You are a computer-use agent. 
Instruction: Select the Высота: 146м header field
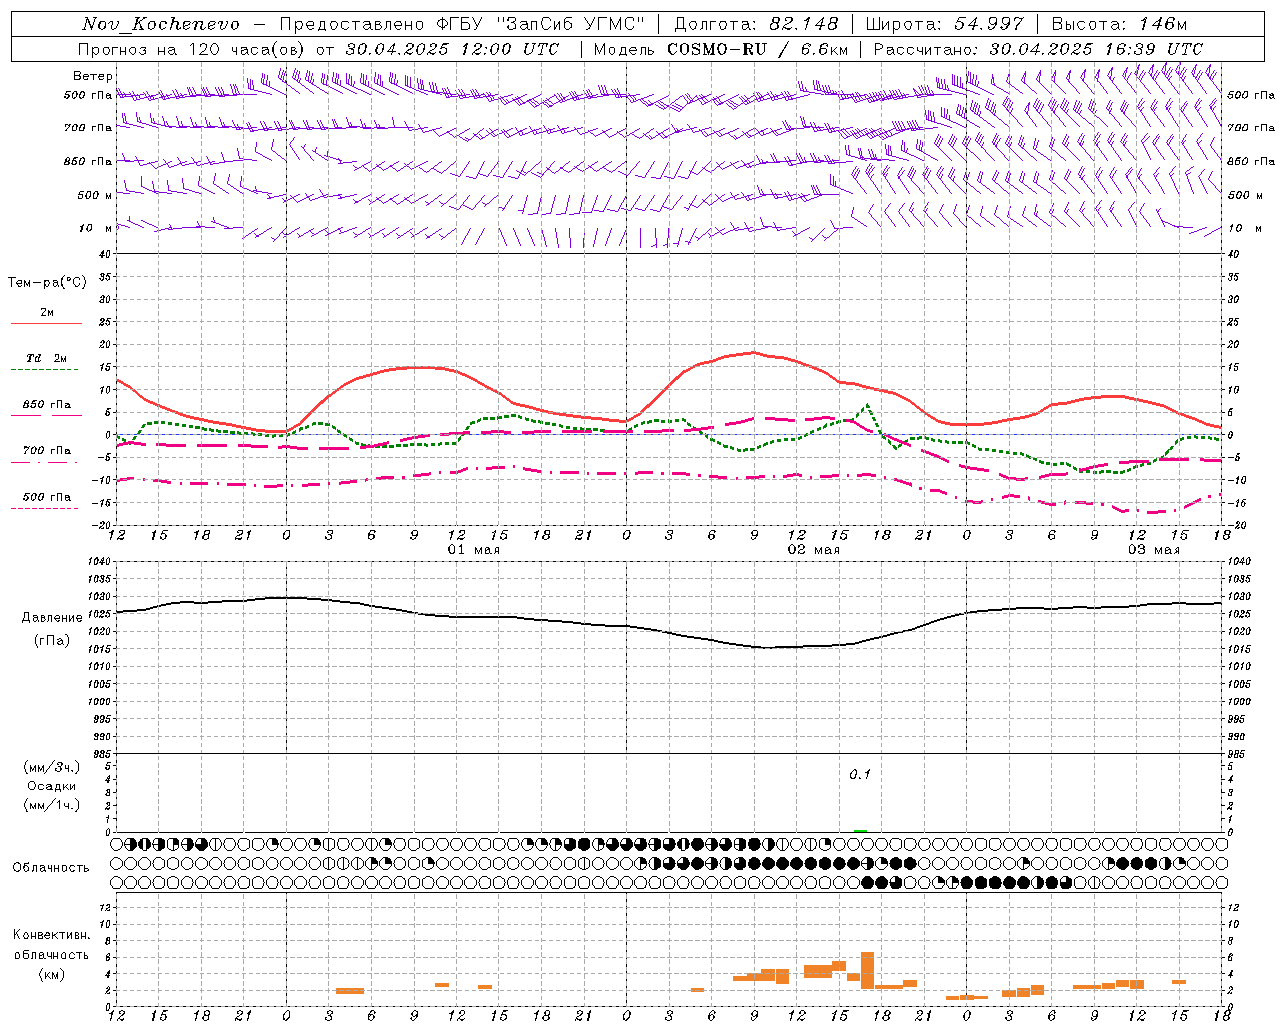[x=1119, y=24]
